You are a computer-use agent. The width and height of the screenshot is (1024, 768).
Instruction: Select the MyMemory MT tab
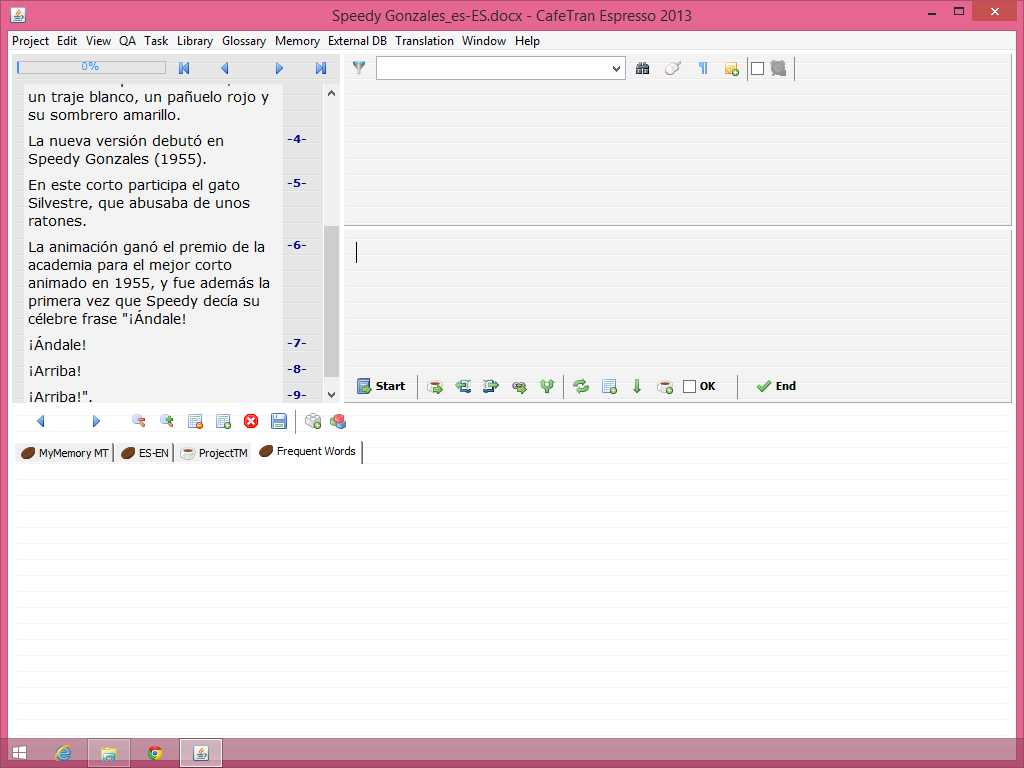(x=65, y=453)
